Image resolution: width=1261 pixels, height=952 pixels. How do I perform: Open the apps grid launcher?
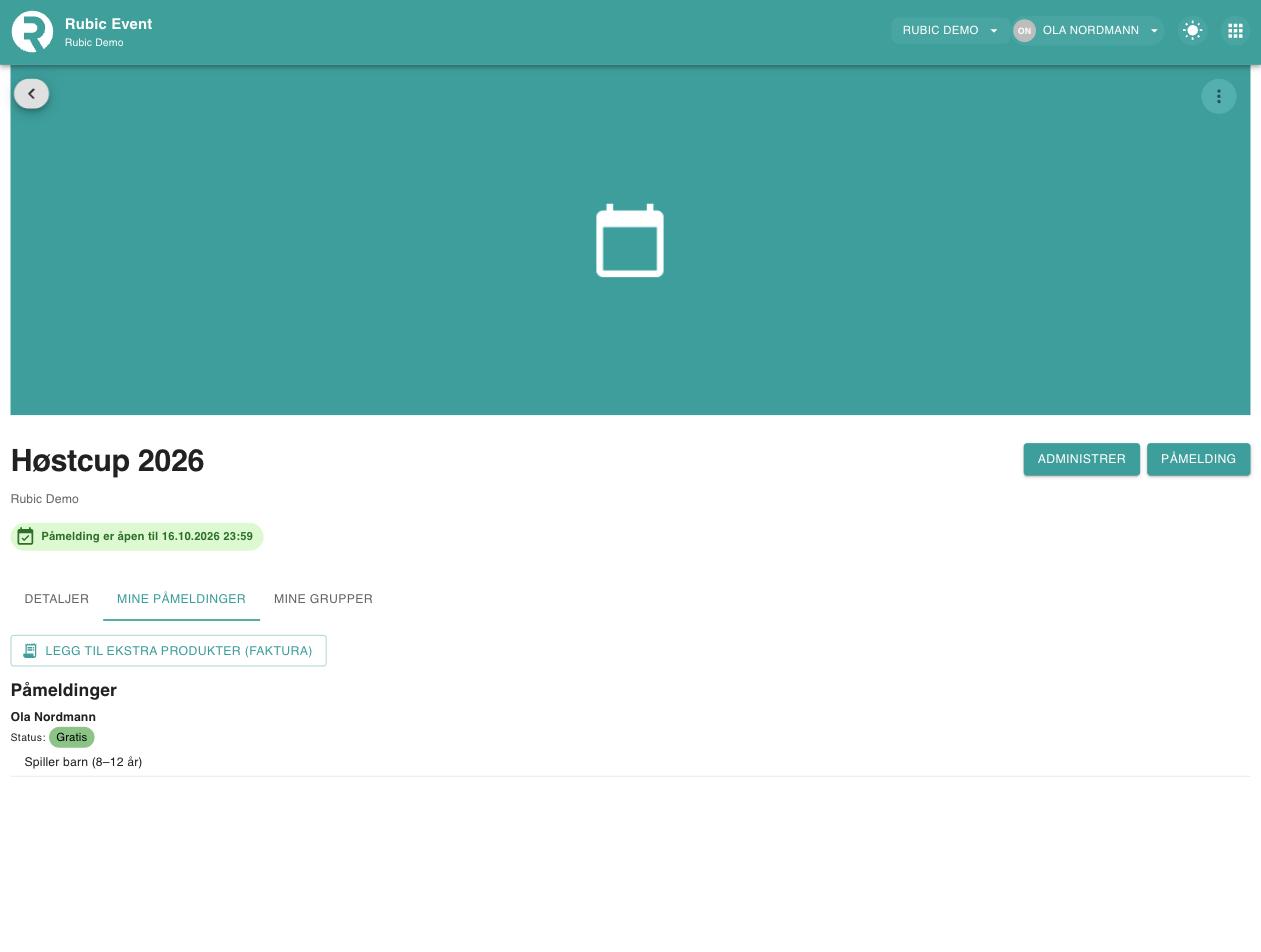click(x=1235, y=31)
